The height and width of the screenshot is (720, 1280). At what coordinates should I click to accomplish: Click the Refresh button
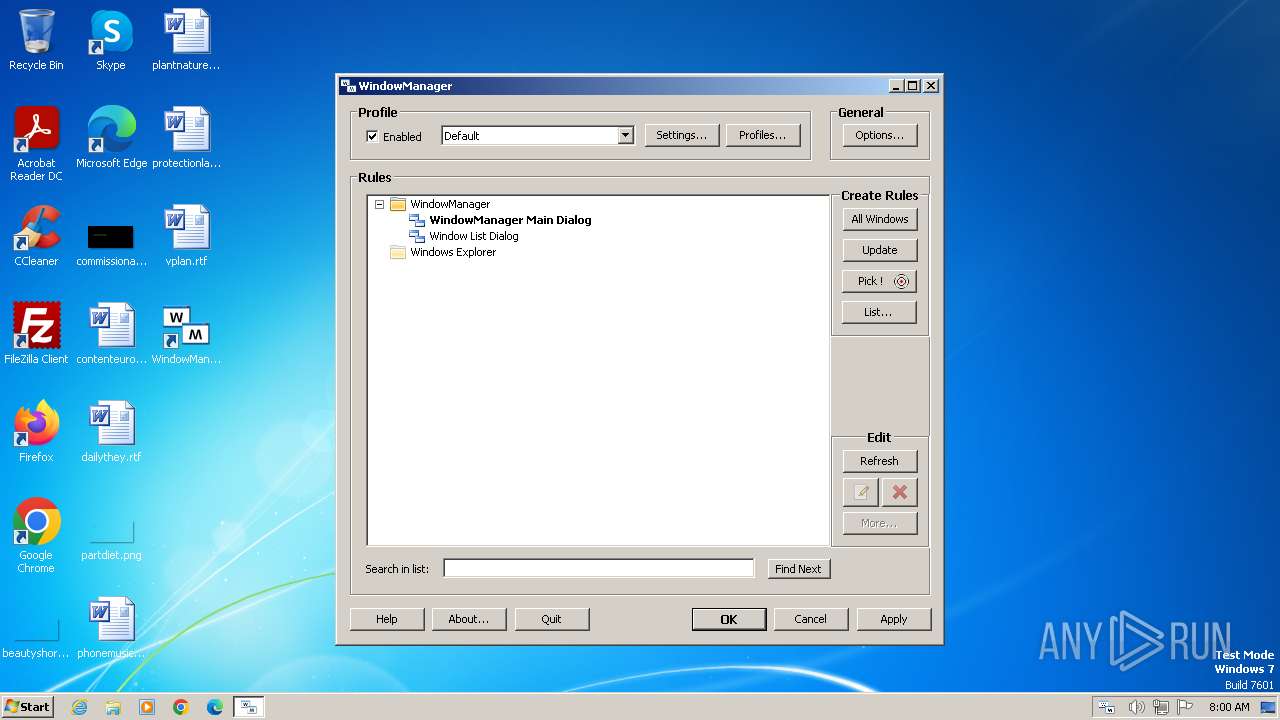click(879, 461)
